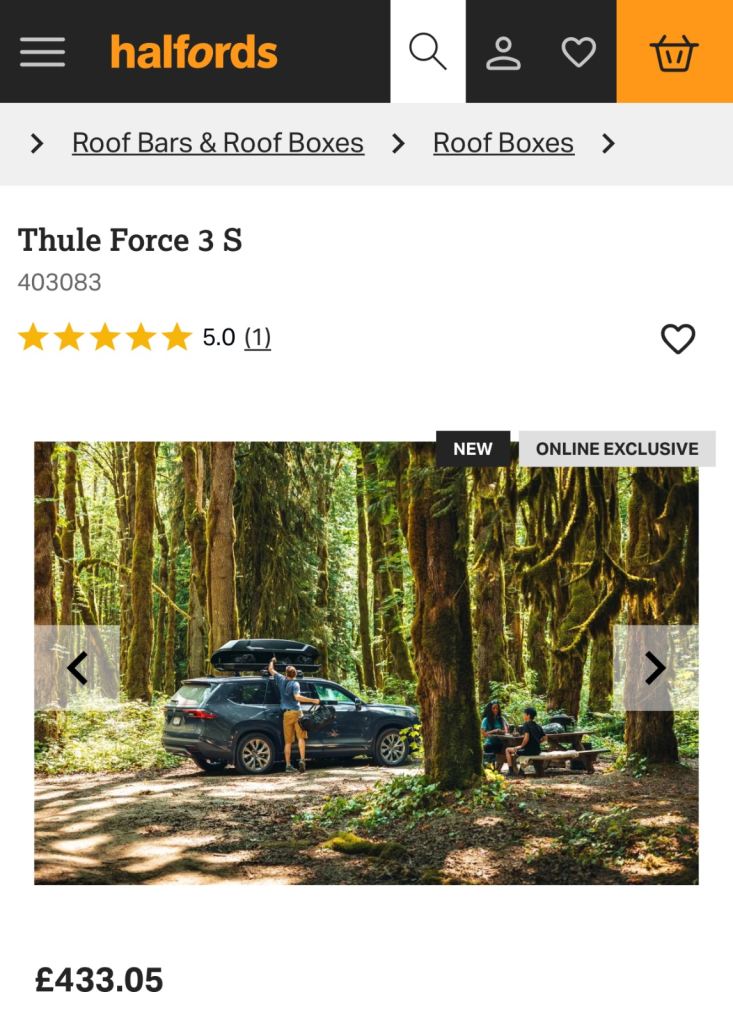The image size is (733, 1024).
Task: Click the NEW product badge
Action: coord(473,449)
